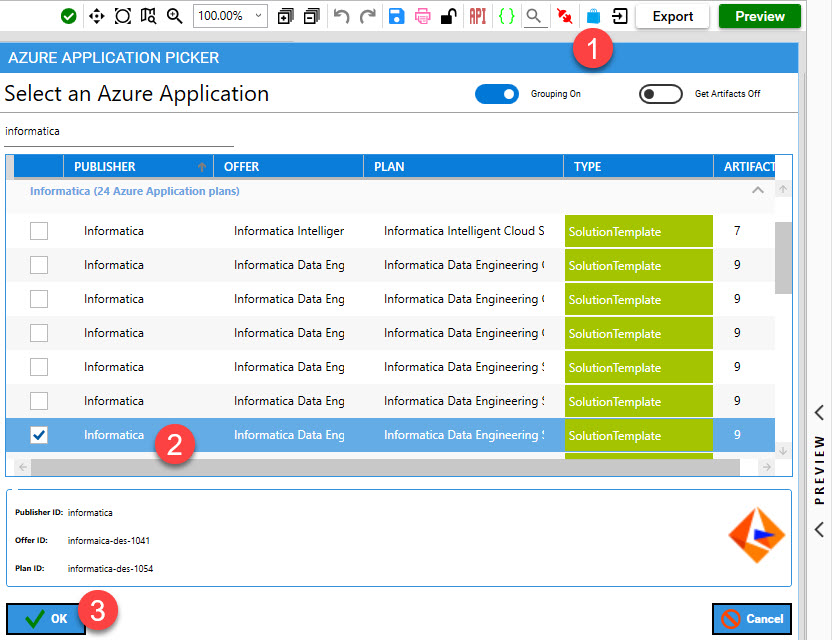Collapse the Informatica group with chevron

pyautogui.click(x=758, y=190)
